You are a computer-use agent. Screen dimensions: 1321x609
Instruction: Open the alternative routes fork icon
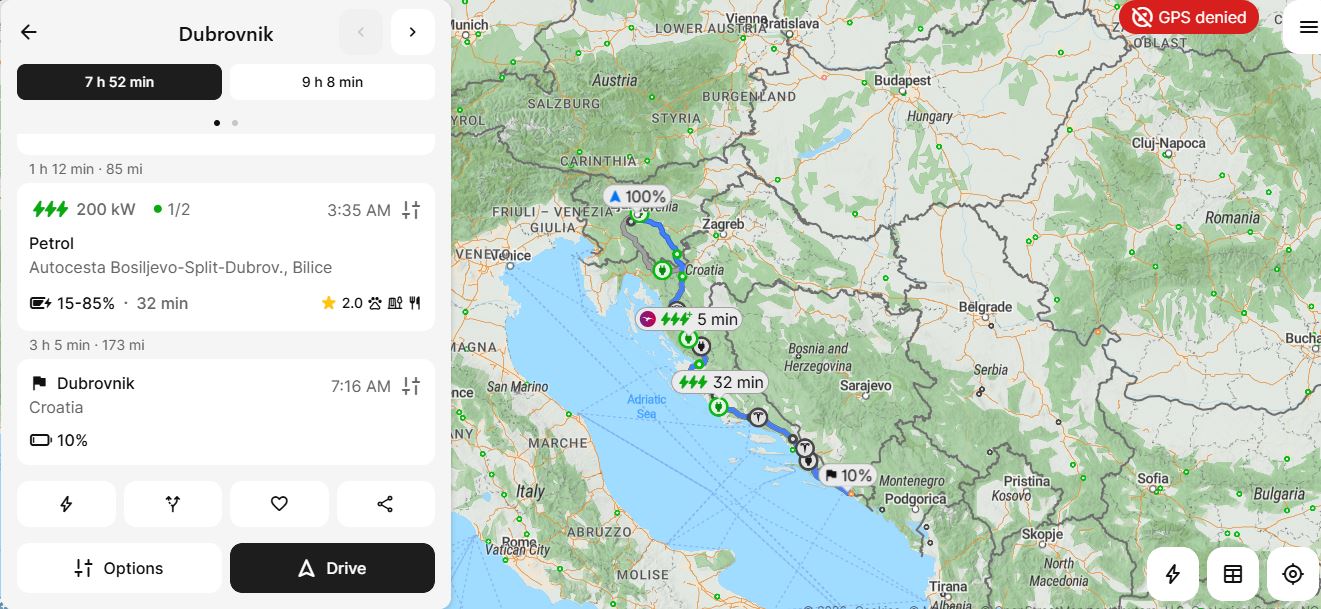coord(173,504)
